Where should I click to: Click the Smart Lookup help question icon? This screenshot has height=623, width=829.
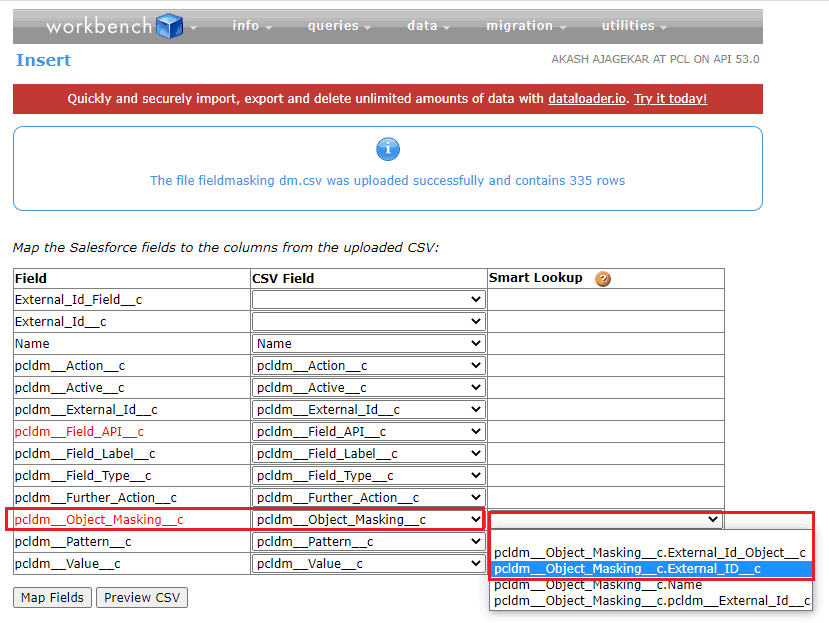click(x=602, y=279)
